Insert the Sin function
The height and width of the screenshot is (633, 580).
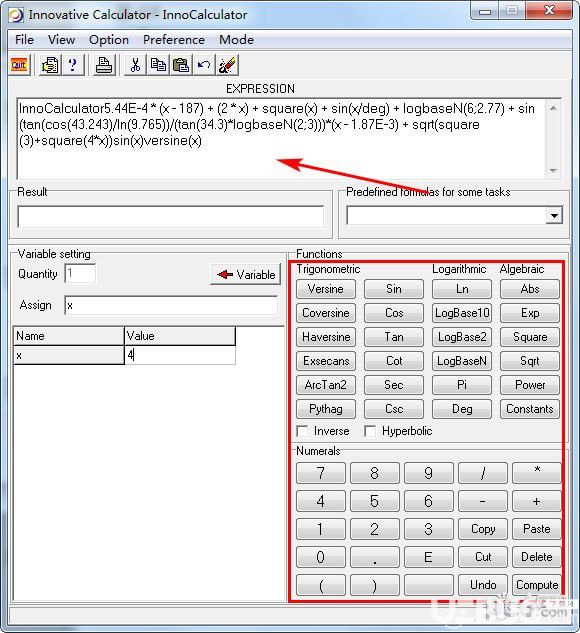(x=394, y=289)
